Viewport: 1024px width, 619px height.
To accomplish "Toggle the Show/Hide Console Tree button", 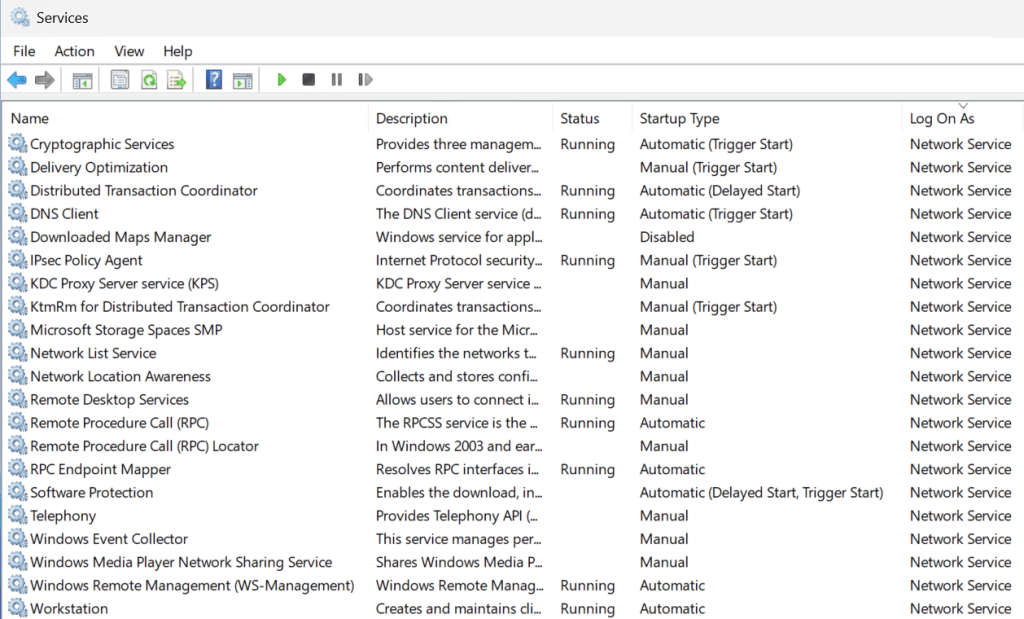I will click(83, 80).
